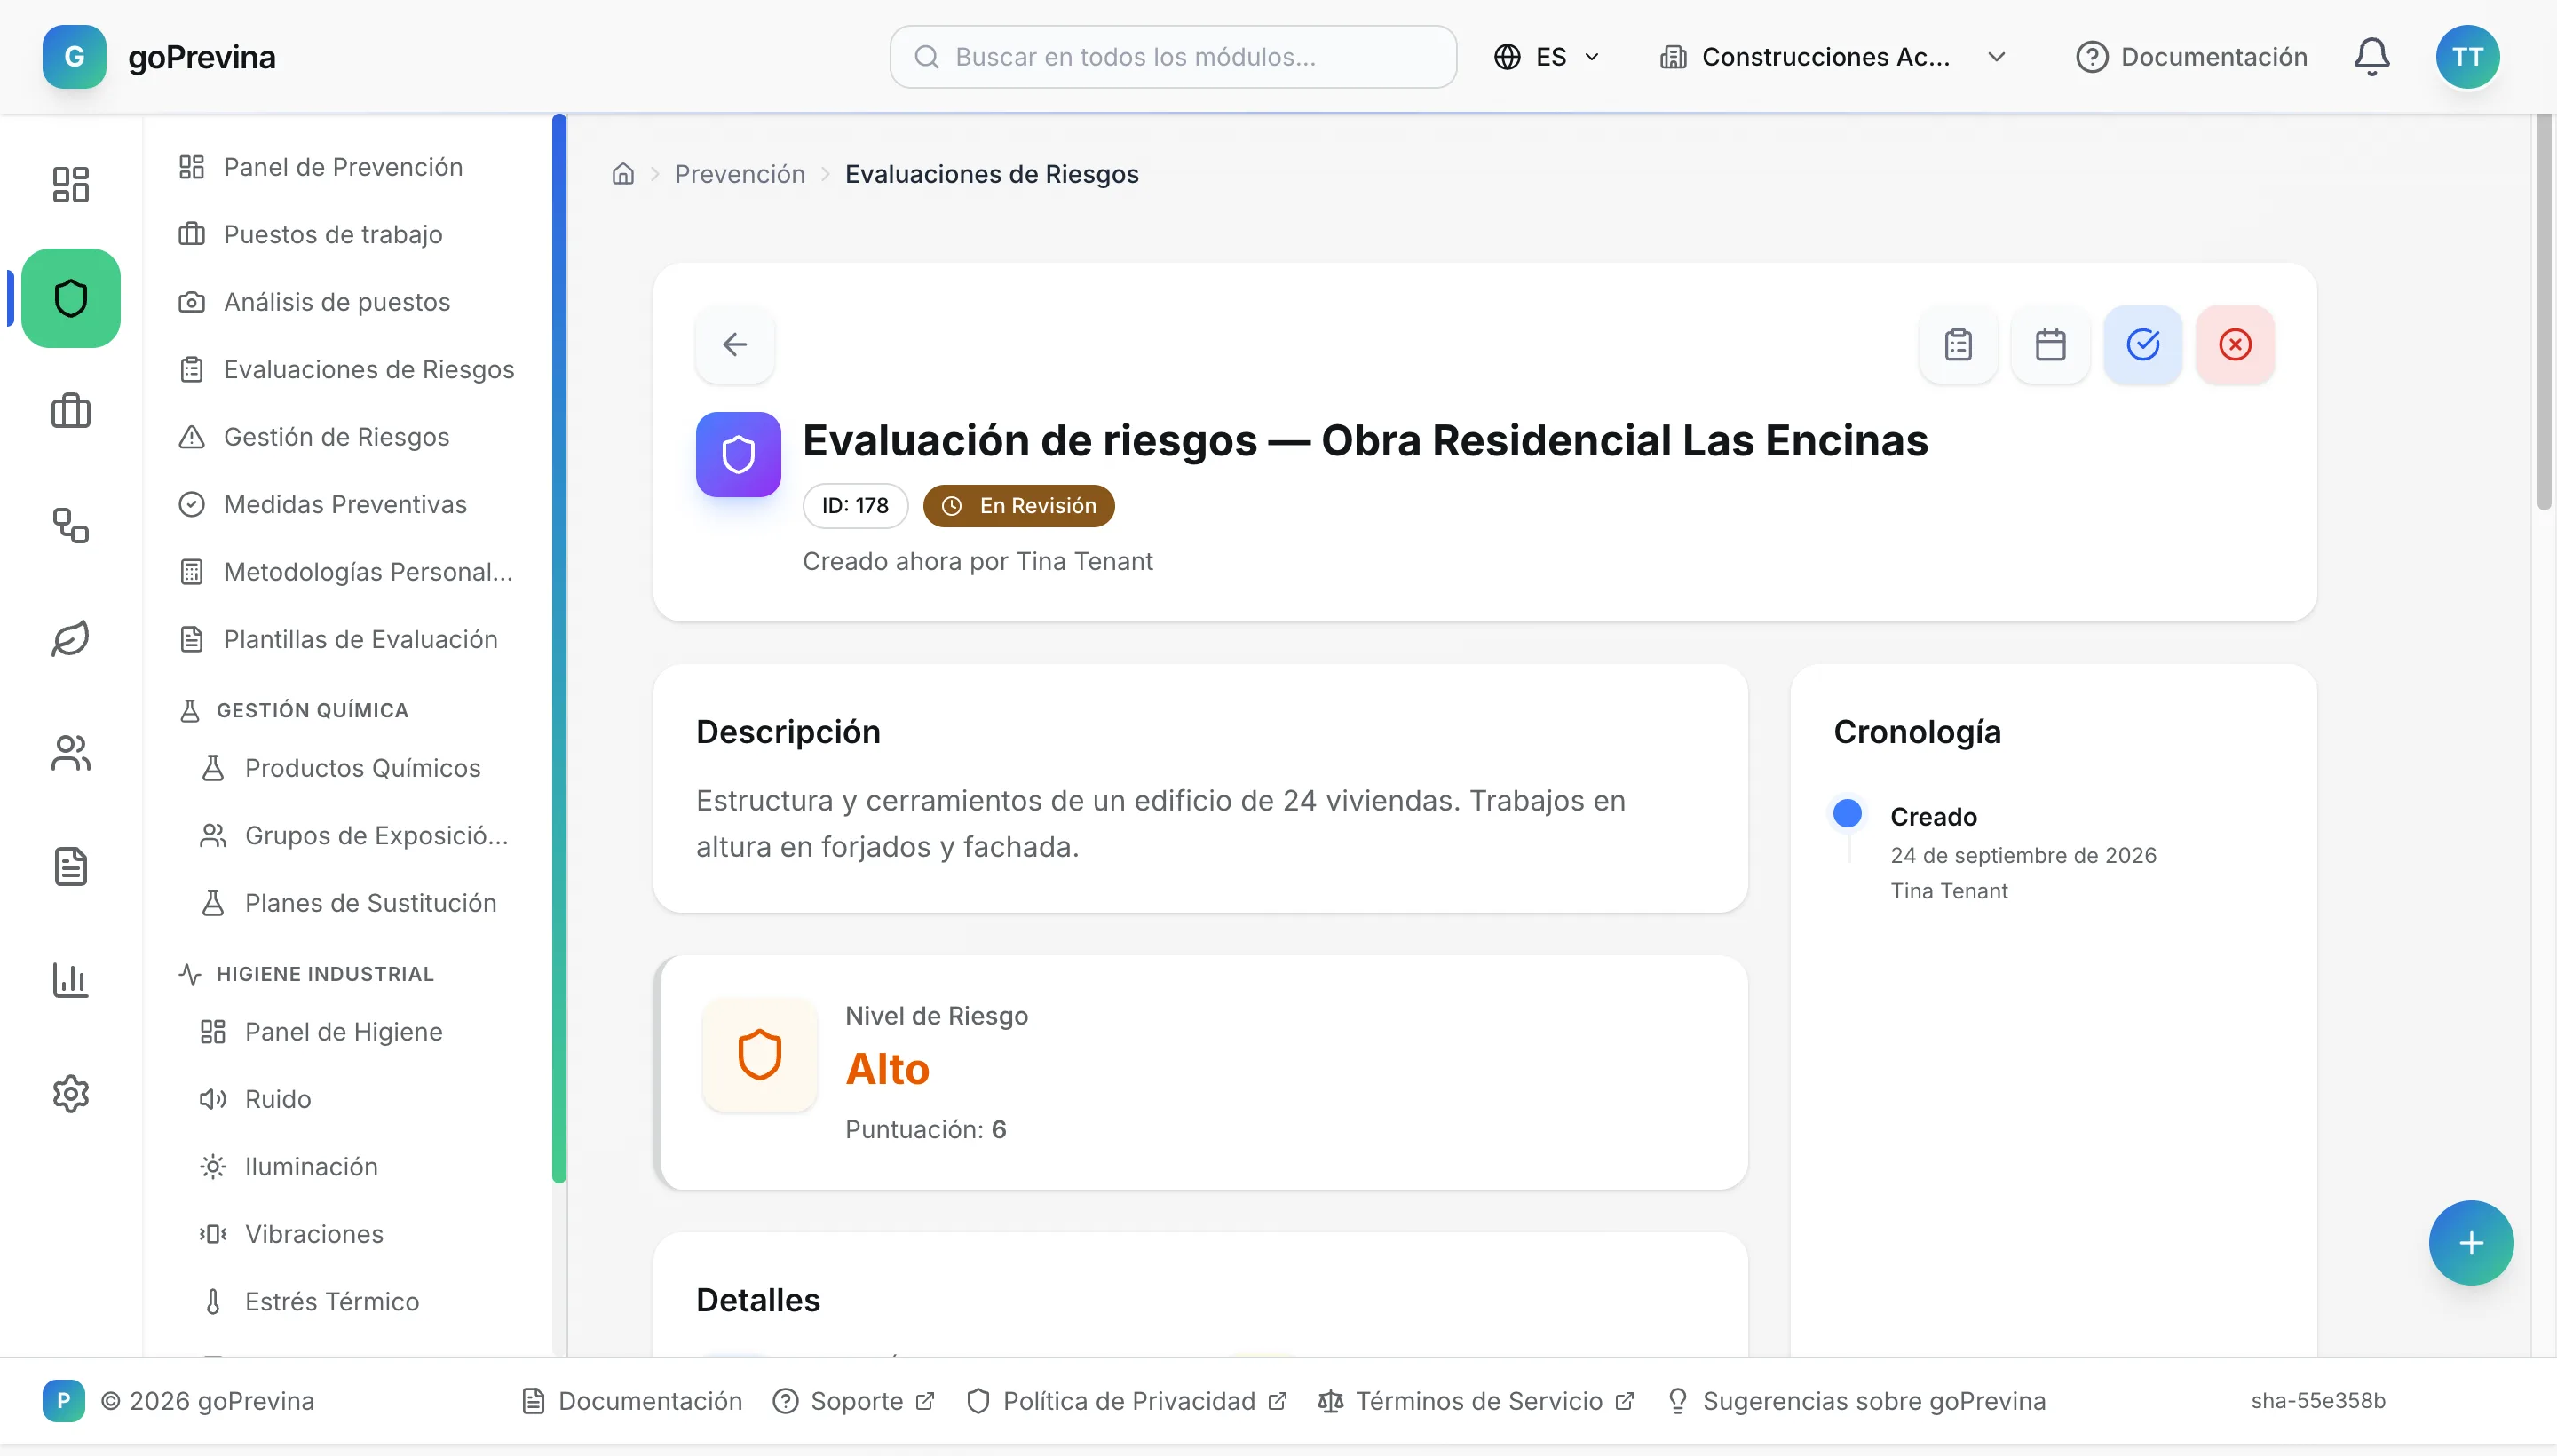Open Iluminación in the sidebar
This screenshot has width=2557, height=1456.
point(356,1167)
